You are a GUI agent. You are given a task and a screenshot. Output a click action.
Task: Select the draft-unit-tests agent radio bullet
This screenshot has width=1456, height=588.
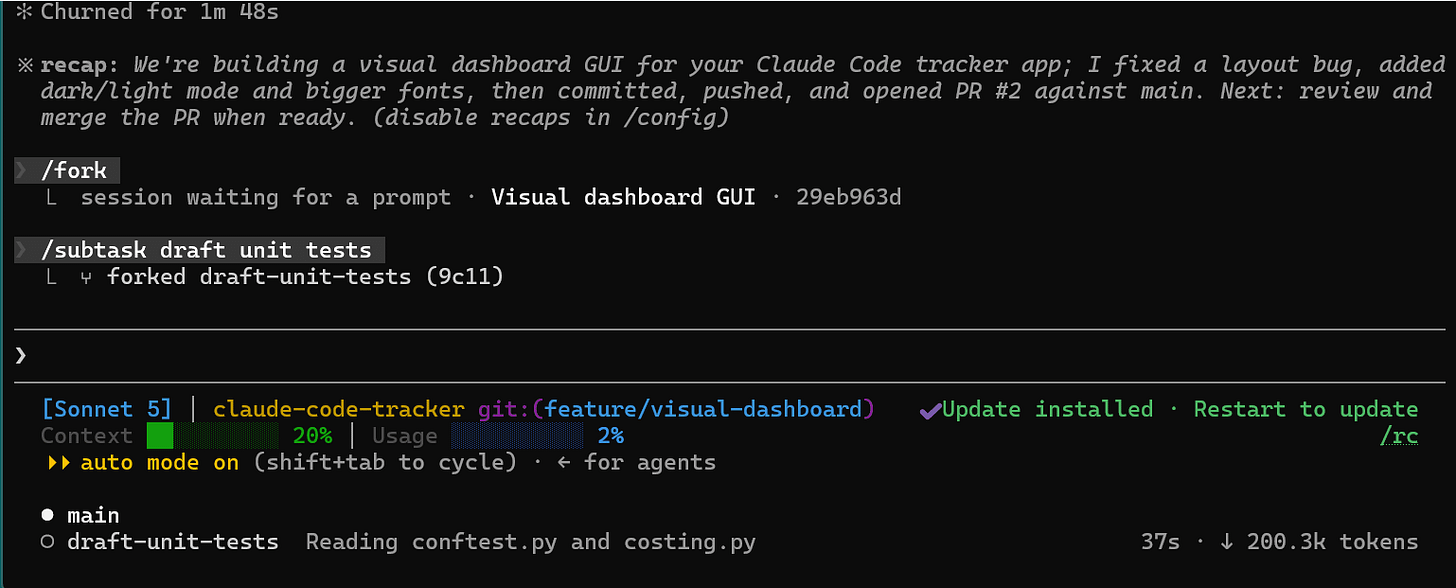47,543
